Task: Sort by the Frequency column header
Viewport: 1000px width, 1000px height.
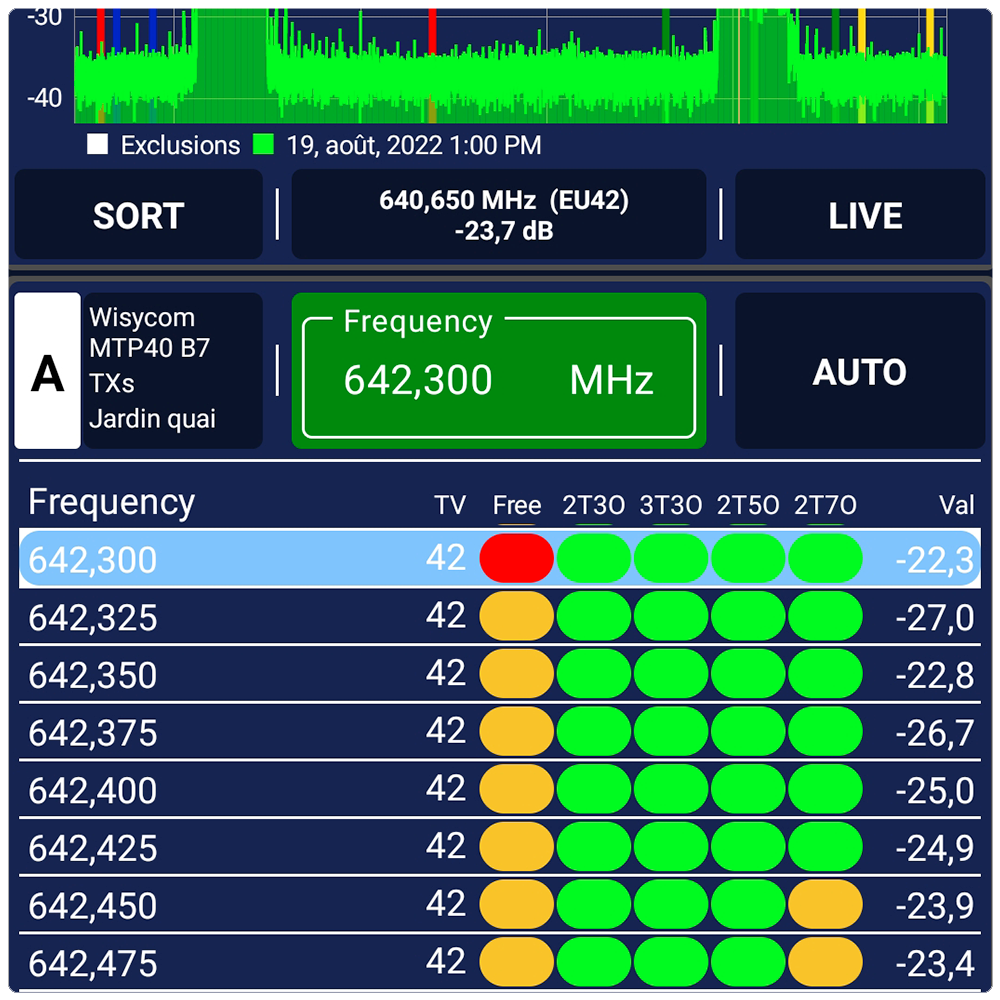Action: (112, 503)
